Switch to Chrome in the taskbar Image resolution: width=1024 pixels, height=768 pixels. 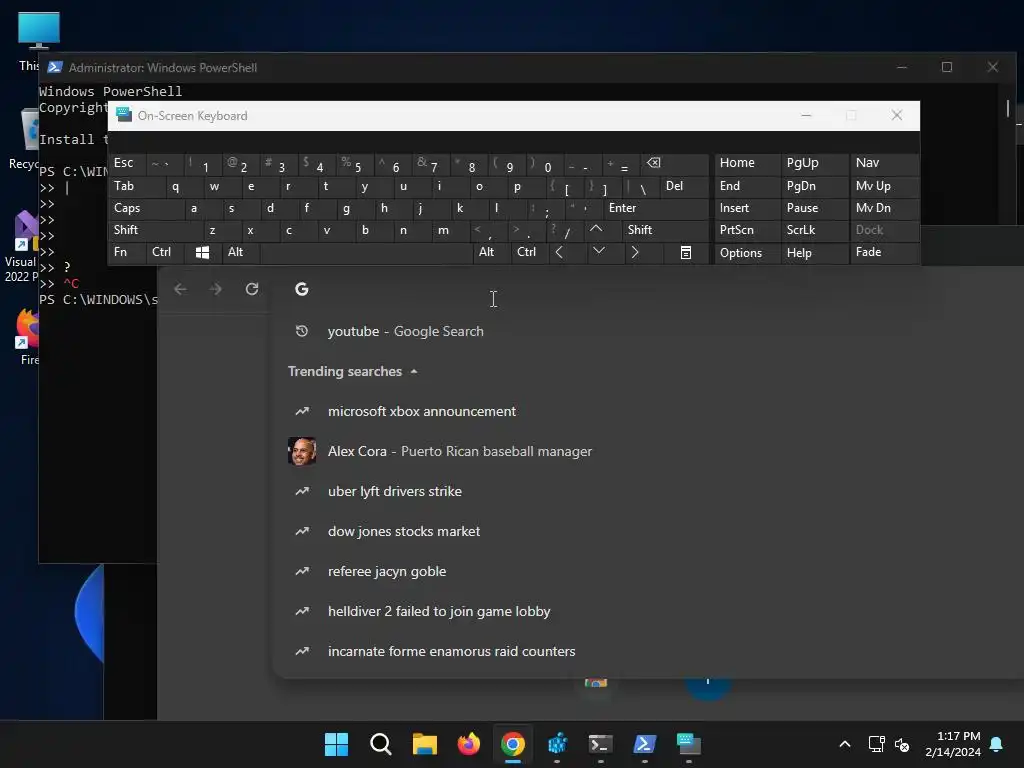click(513, 744)
